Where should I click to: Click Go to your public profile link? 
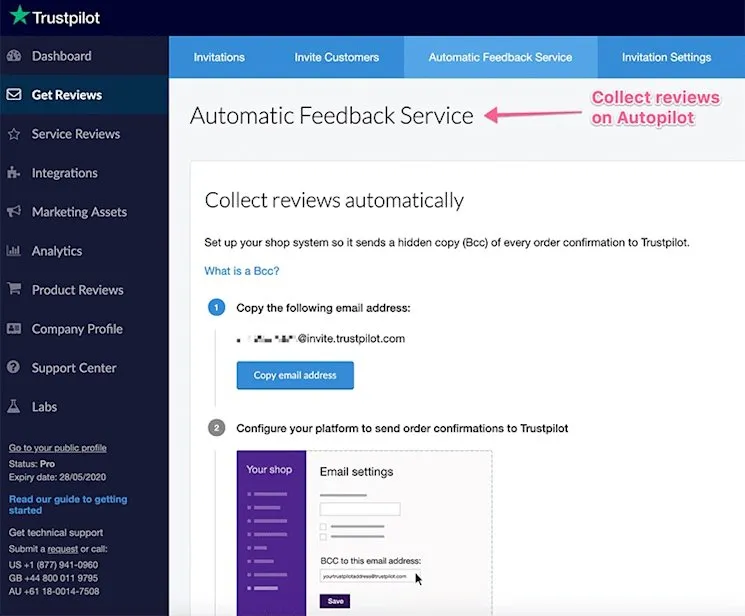point(57,448)
